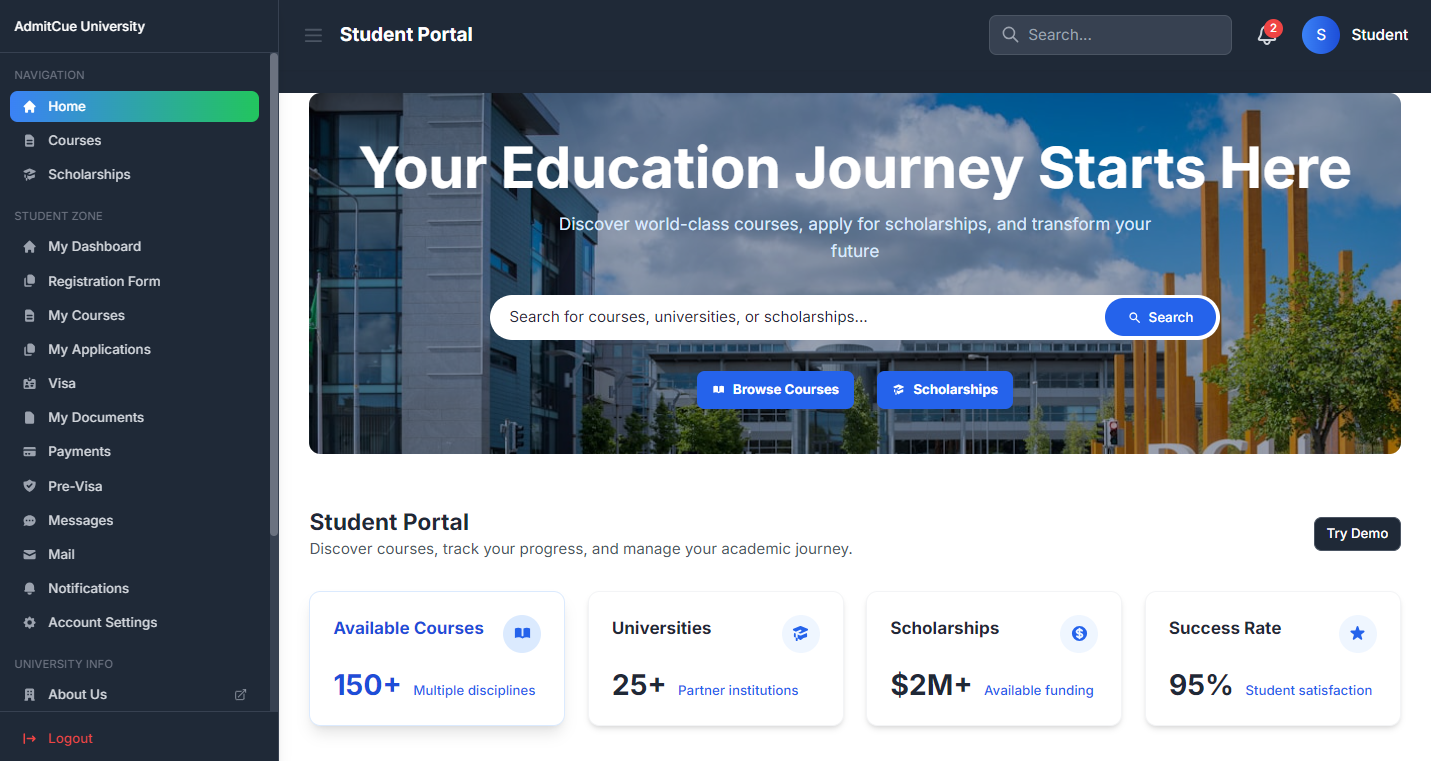Image resolution: width=1431 pixels, height=761 pixels.
Task: Open My Applications in sidebar
Action: click(99, 349)
